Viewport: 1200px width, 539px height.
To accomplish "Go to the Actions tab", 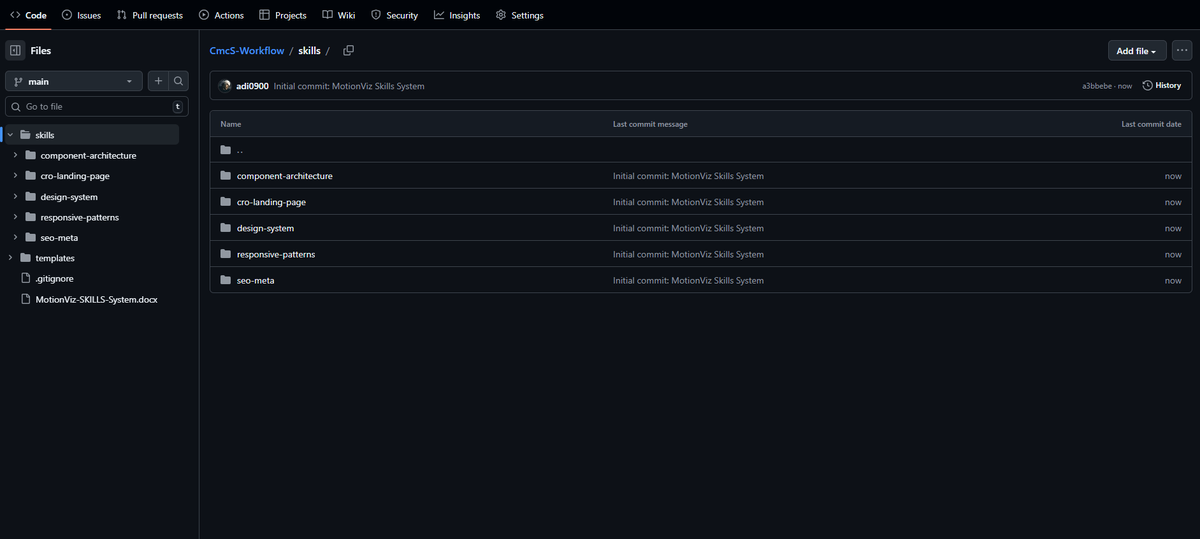I will coord(221,15).
